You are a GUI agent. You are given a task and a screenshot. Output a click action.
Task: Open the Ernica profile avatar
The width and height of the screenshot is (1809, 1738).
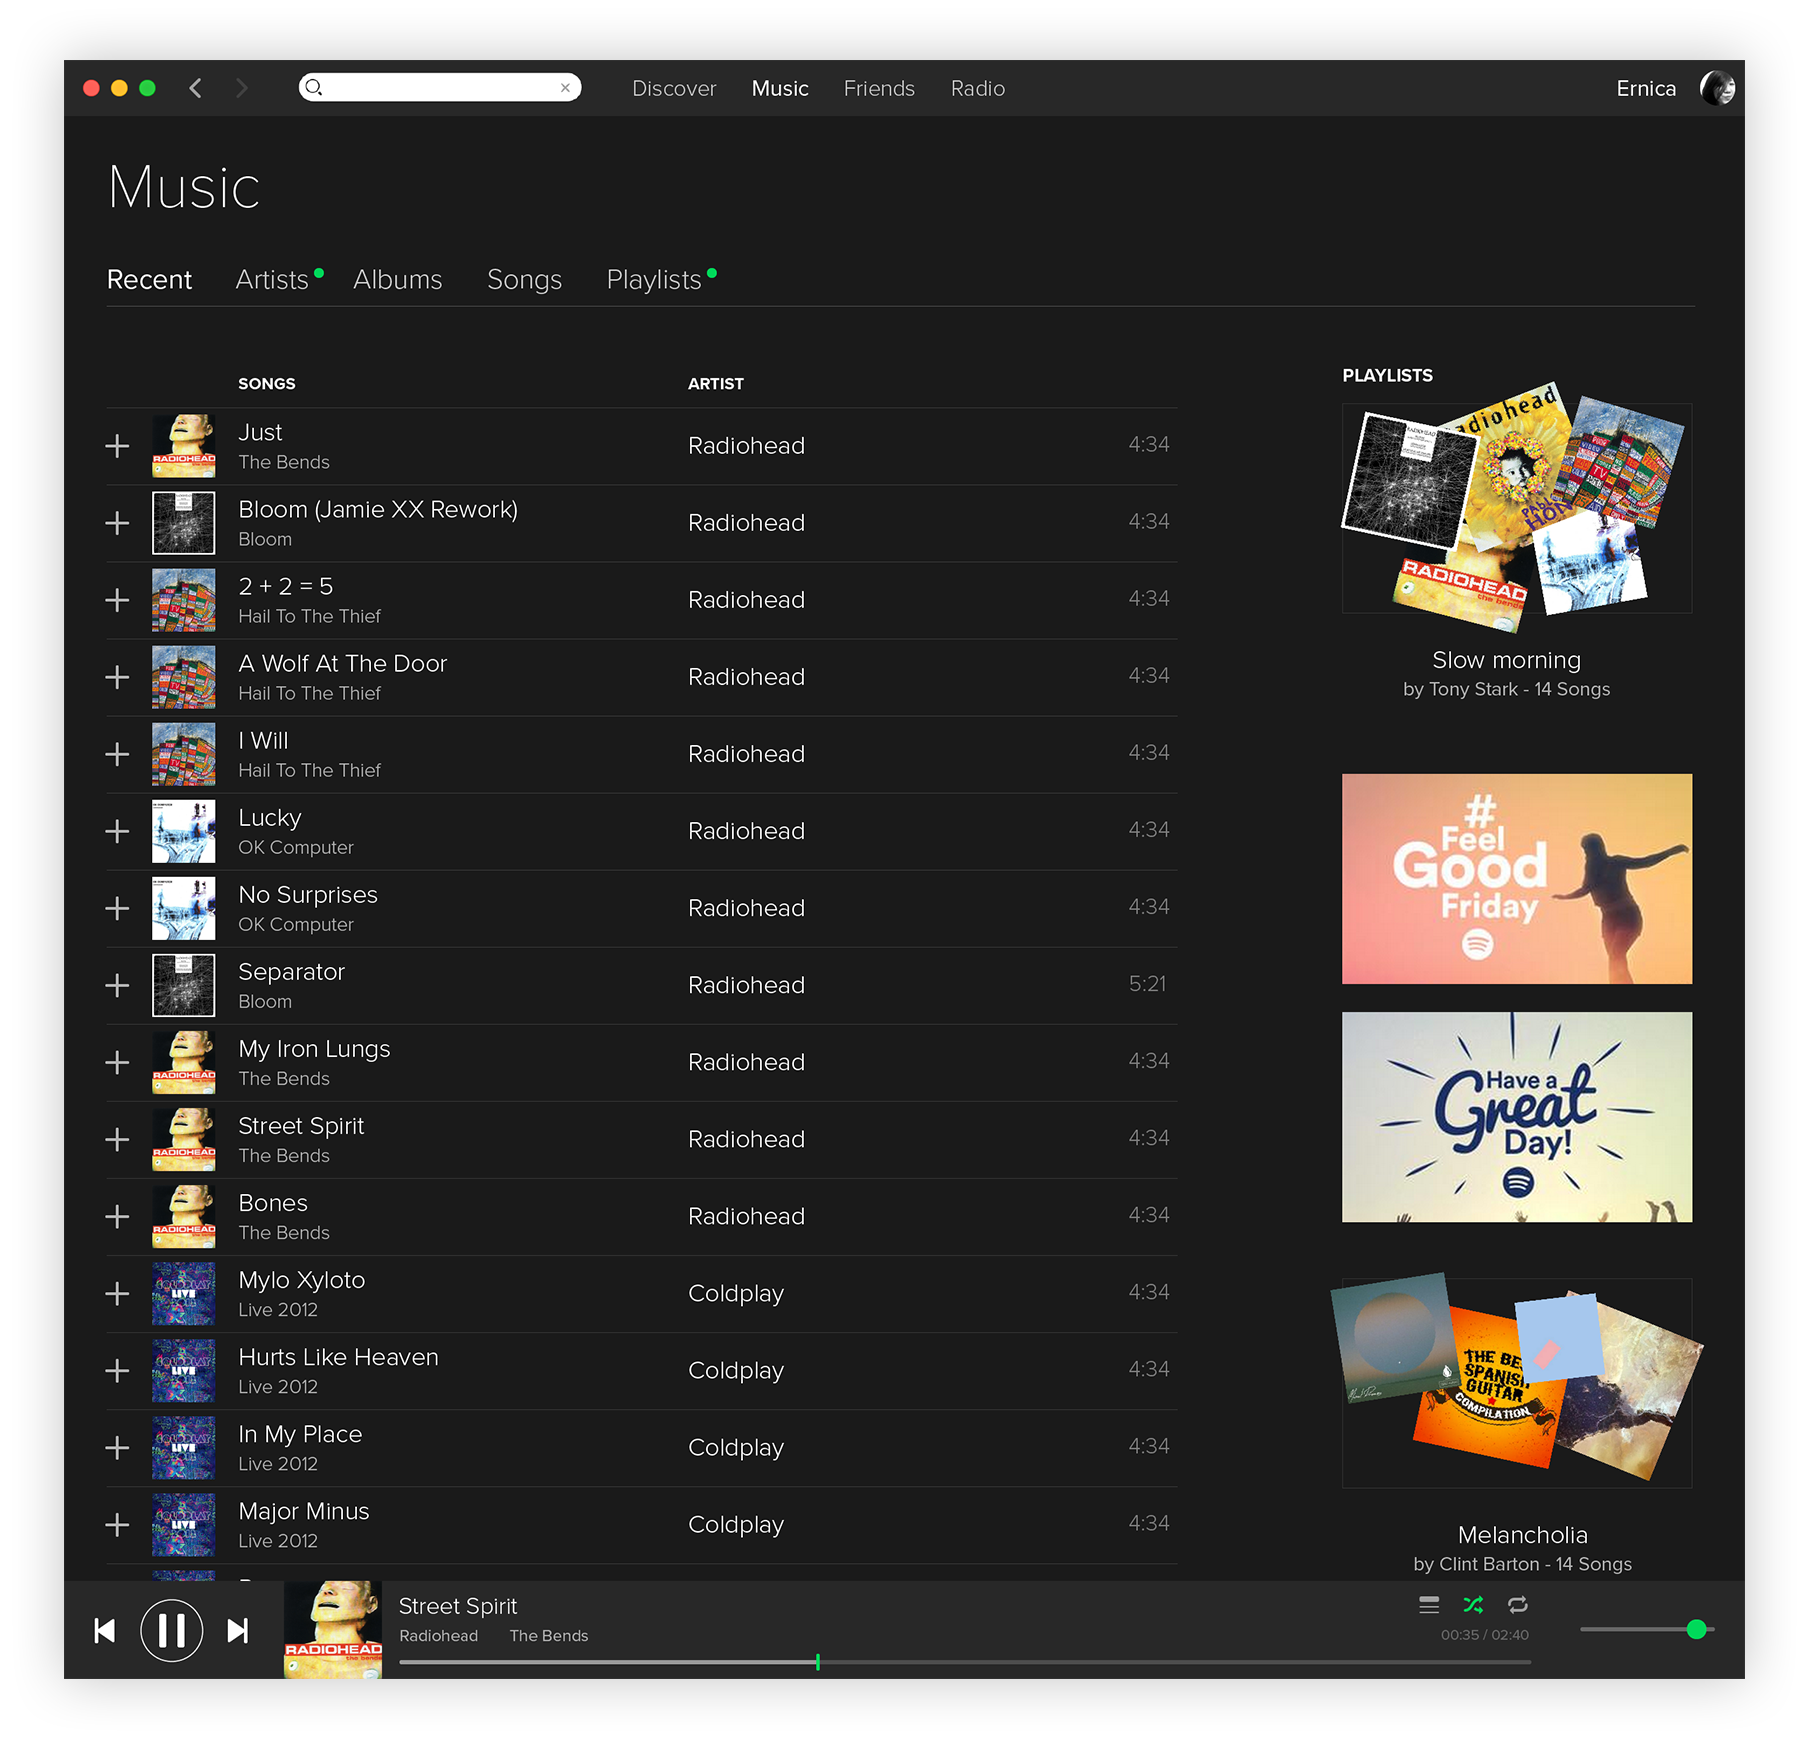click(x=1717, y=88)
